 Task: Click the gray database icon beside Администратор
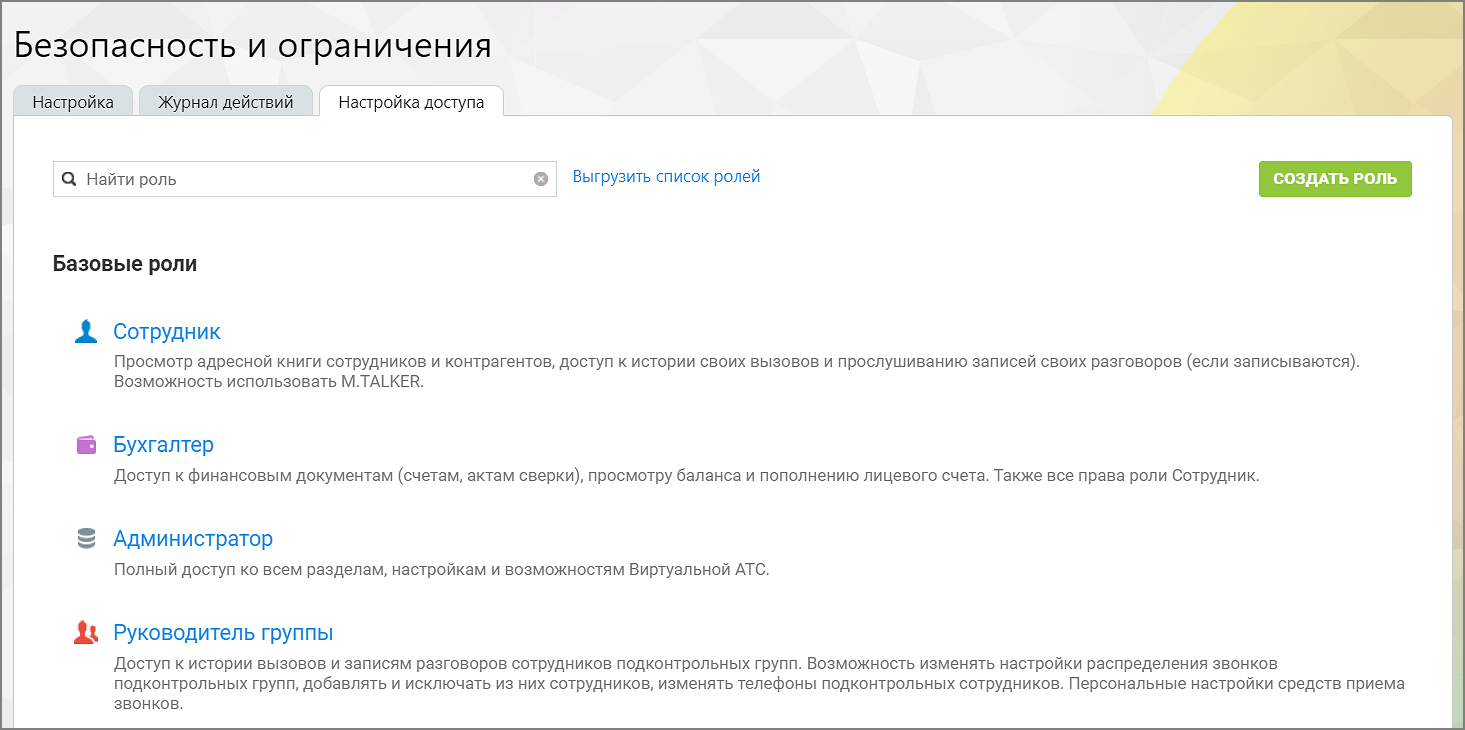[86, 539]
